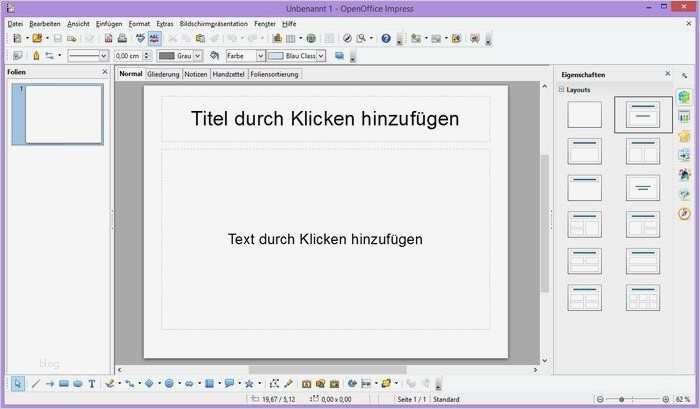Screen dimensions: 700x409
Task: Choose the flowchart shapes tool
Action: coord(209,384)
